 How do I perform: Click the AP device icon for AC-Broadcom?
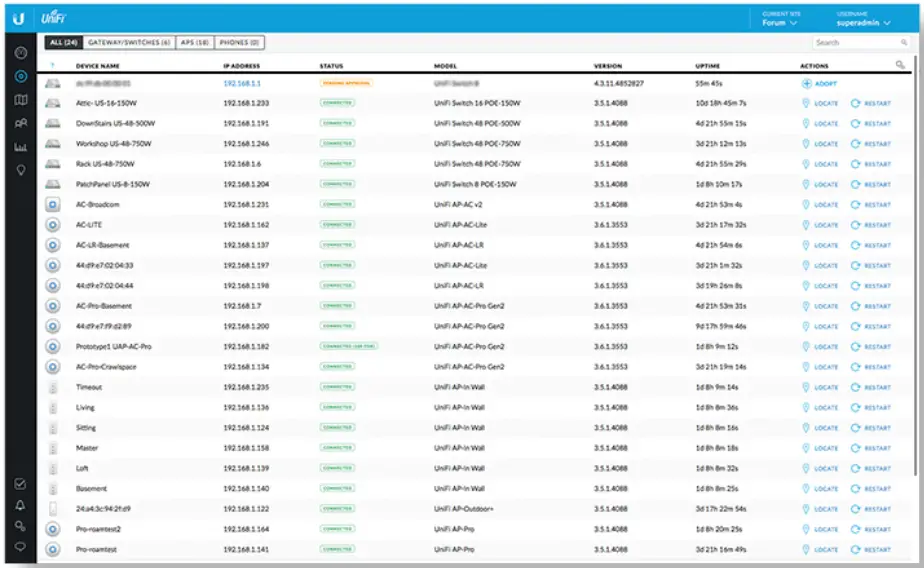(x=52, y=204)
